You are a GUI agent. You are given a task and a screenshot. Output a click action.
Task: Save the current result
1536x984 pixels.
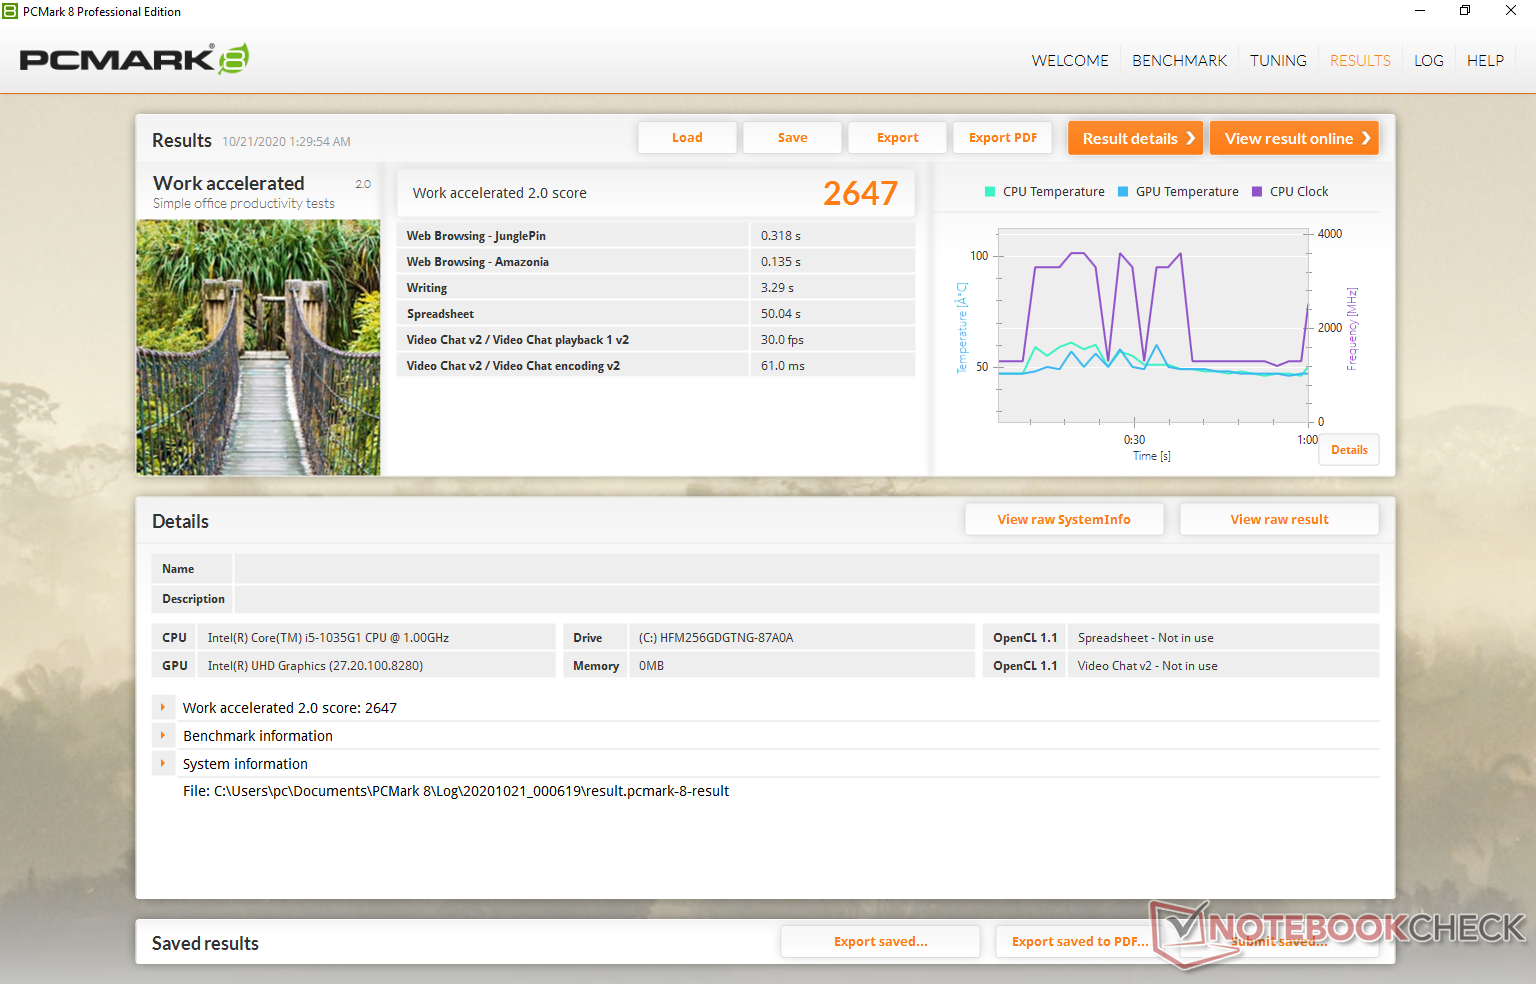(x=792, y=138)
